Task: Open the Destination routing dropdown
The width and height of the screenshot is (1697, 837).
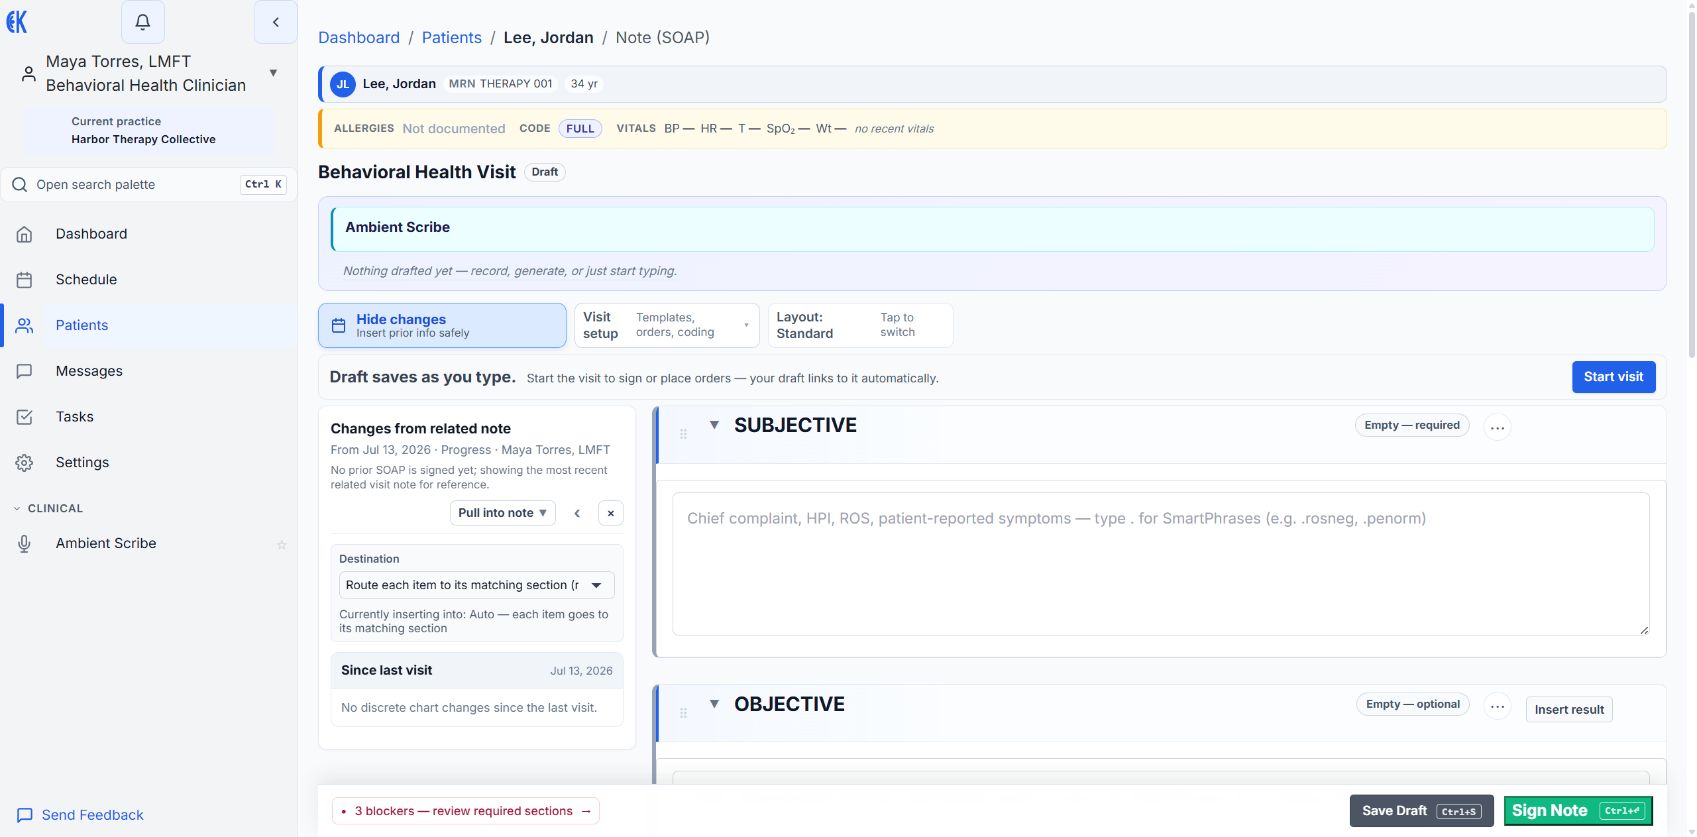Action: tap(477, 585)
